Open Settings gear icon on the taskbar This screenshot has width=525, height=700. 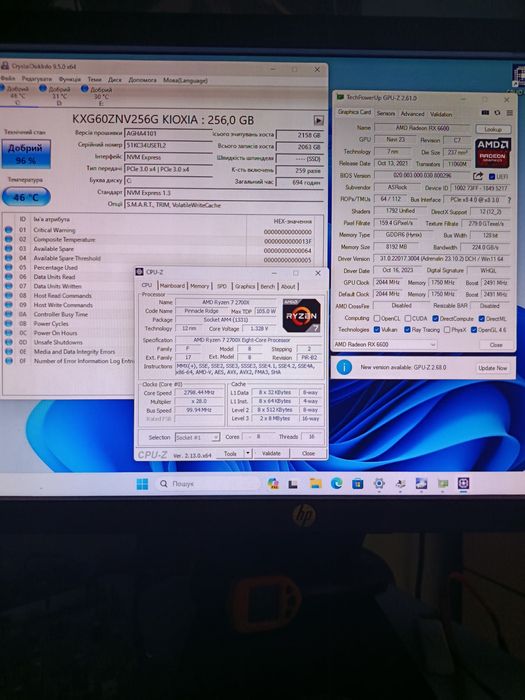379,483
